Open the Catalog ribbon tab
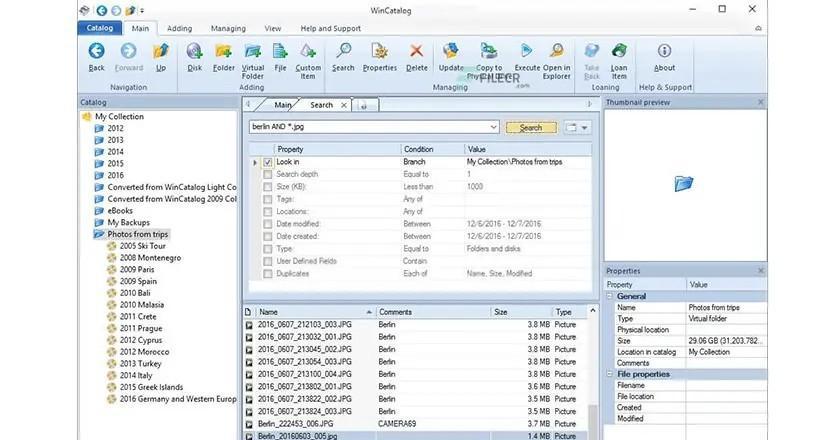Viewport: 836px width, 440px height. pos(100,28)
